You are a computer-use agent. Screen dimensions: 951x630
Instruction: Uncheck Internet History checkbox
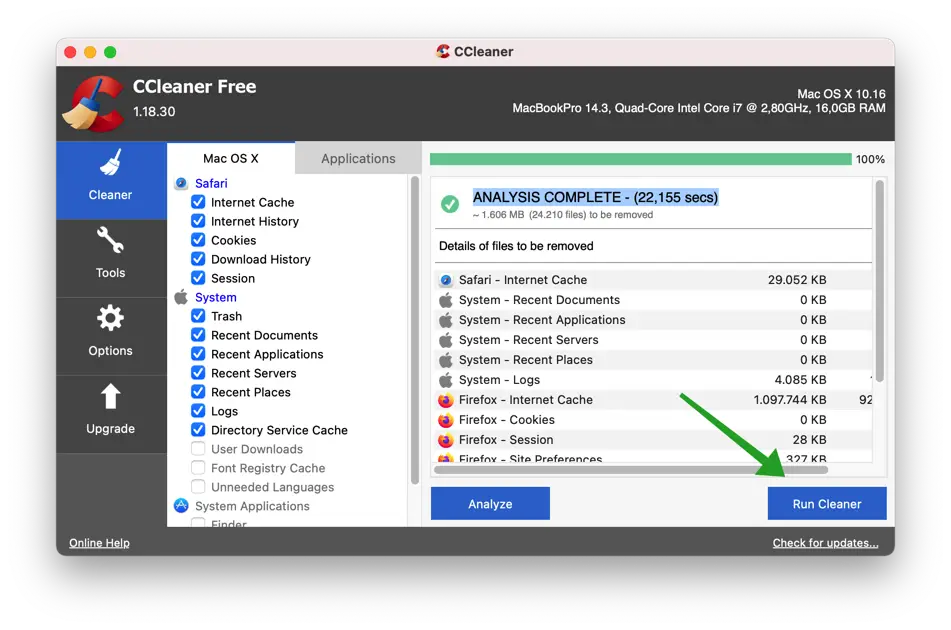198,221
